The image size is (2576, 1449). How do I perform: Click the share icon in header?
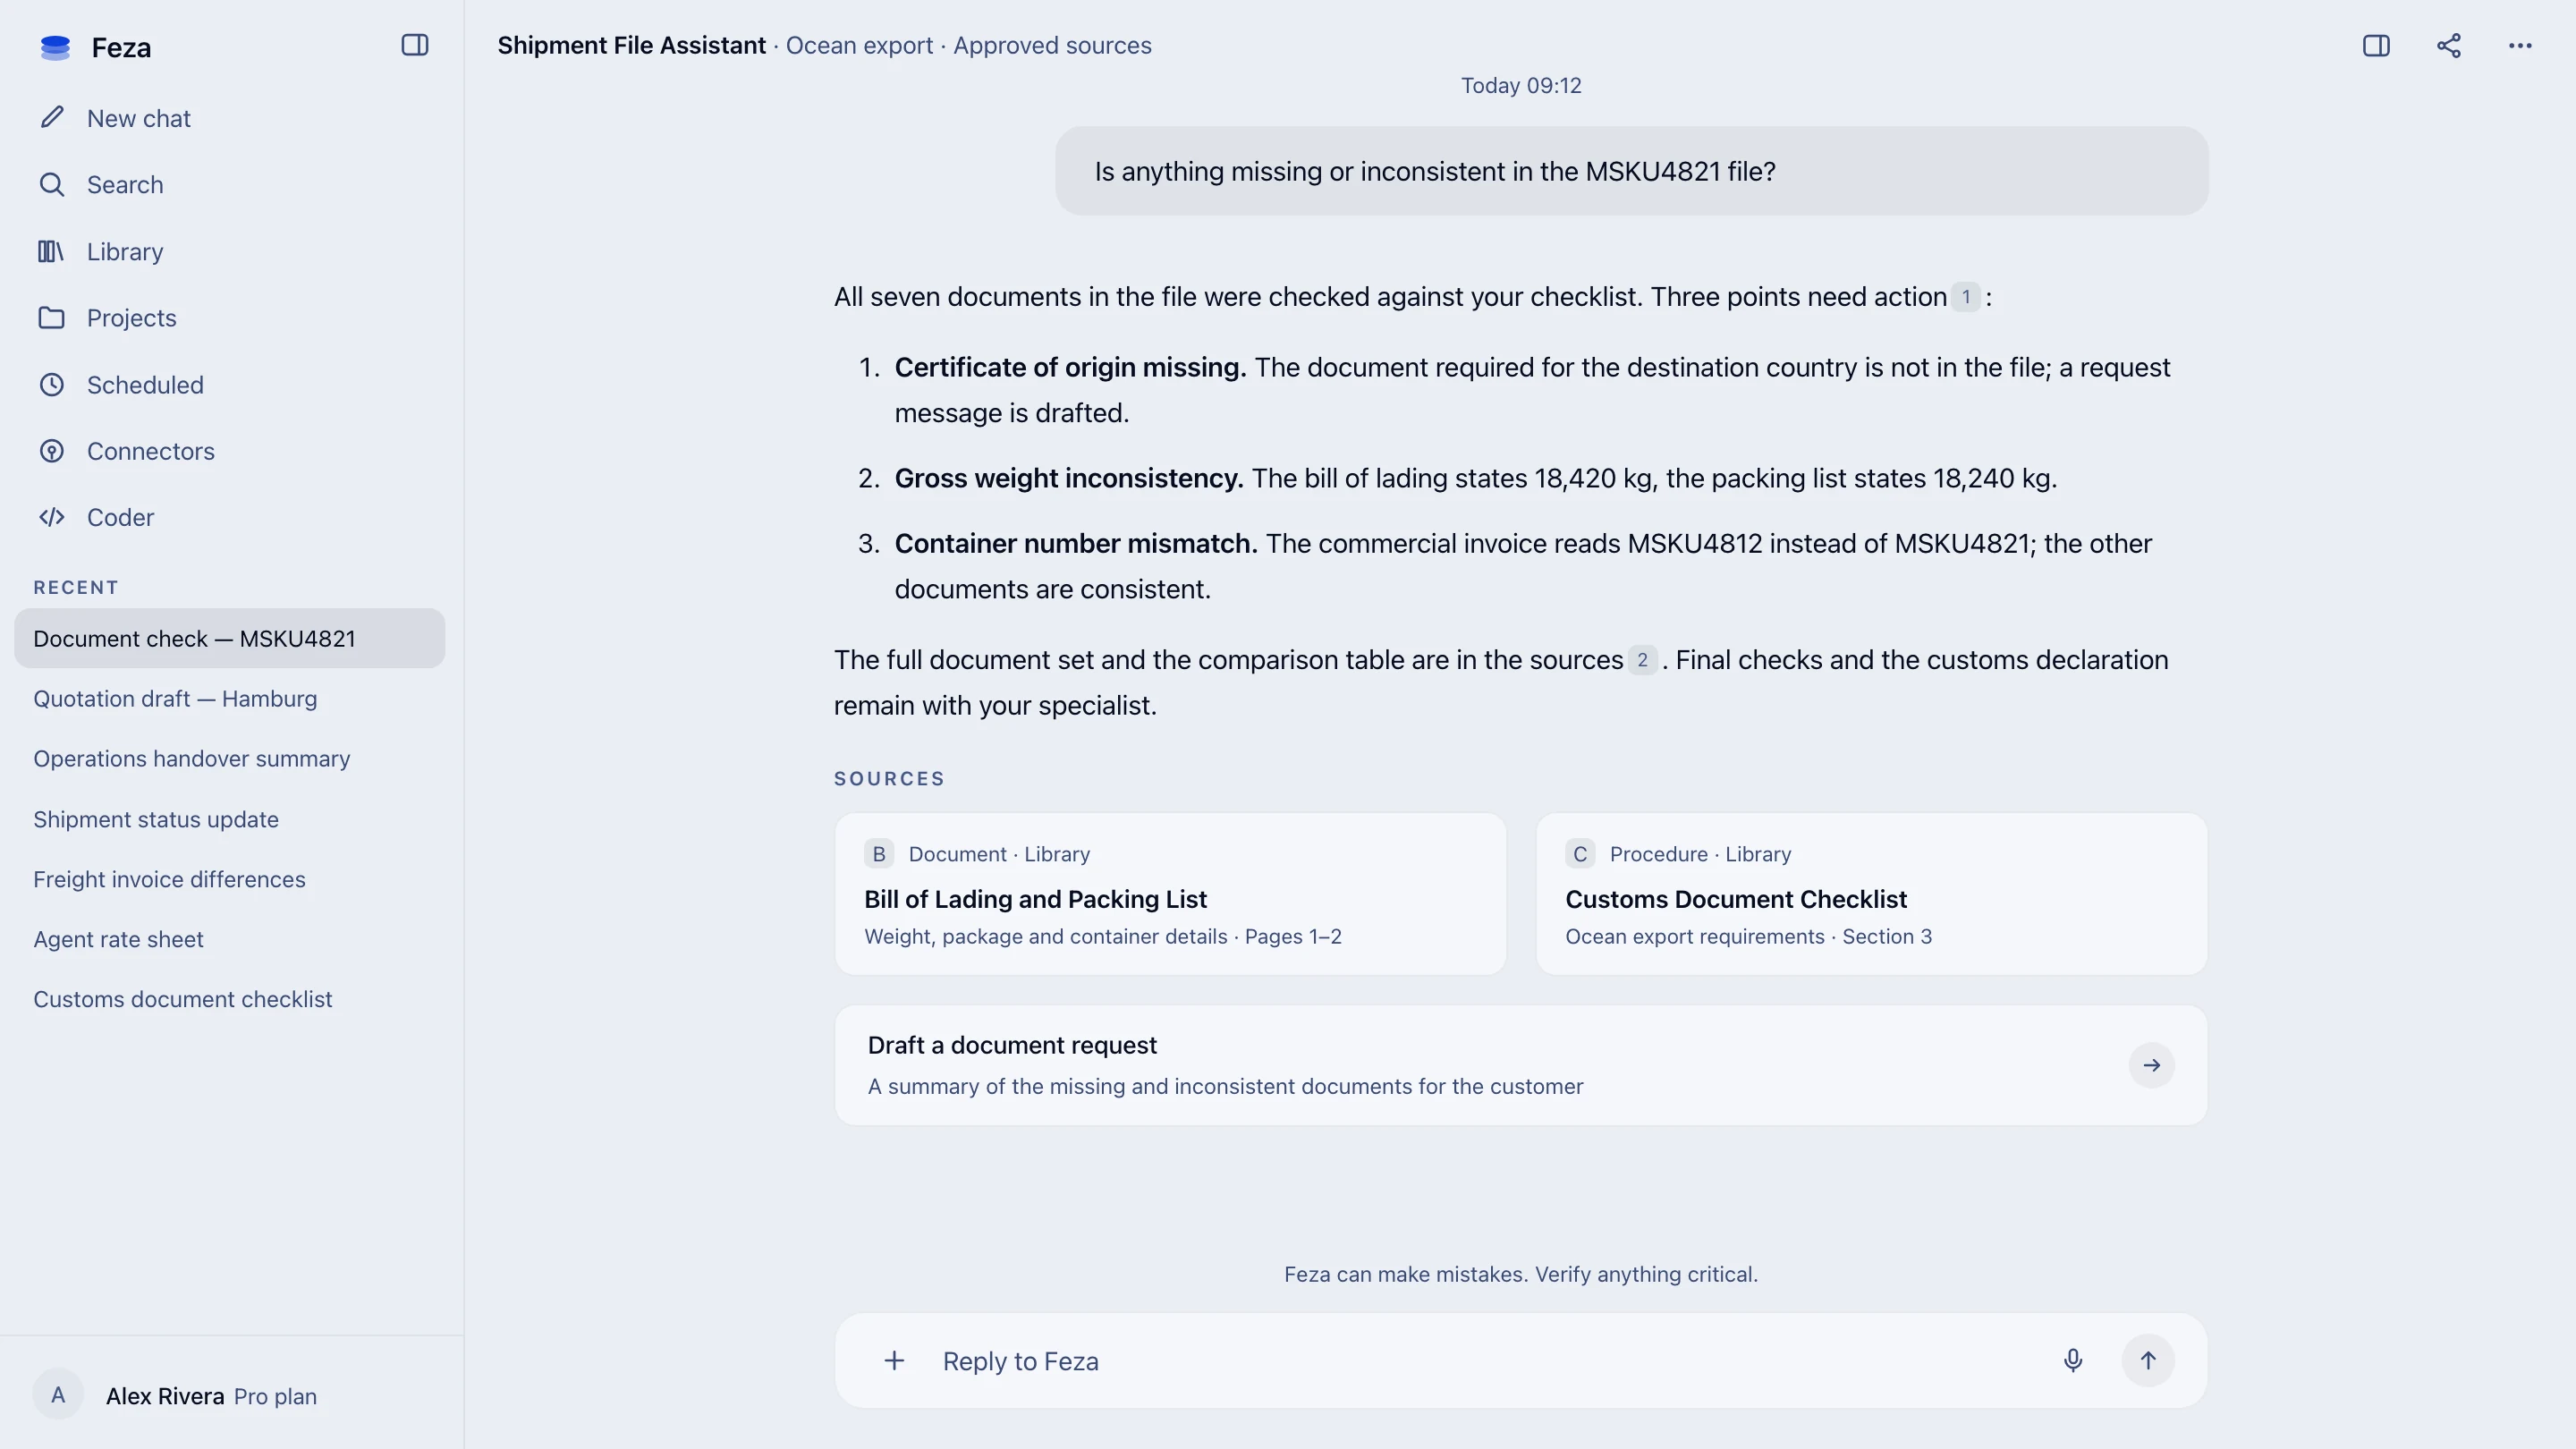pos(2448,46)
